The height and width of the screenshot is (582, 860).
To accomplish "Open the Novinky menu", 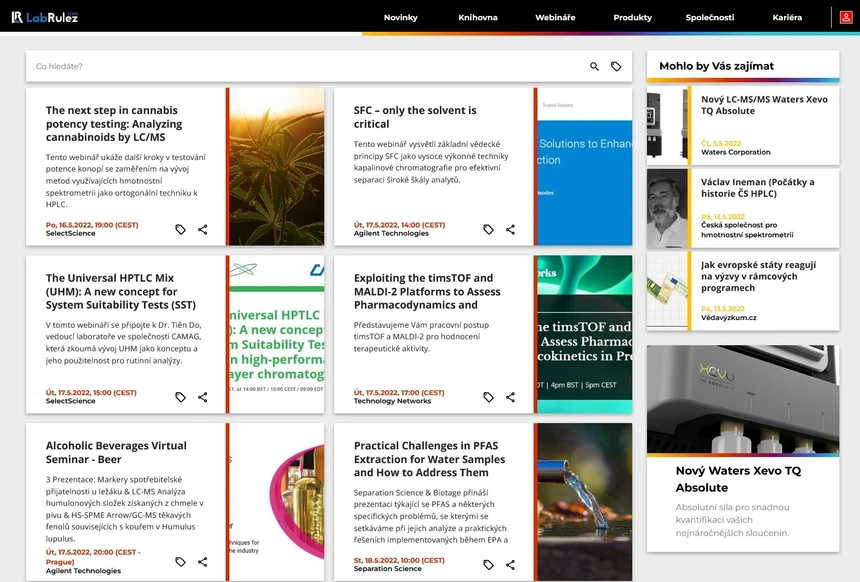I will tap(400, 18).
